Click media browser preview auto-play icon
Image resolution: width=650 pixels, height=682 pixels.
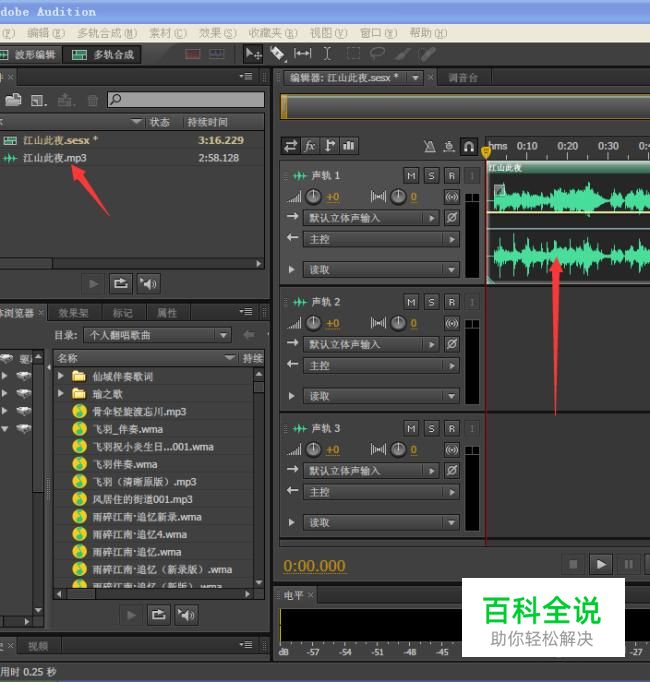coord(186,615)
